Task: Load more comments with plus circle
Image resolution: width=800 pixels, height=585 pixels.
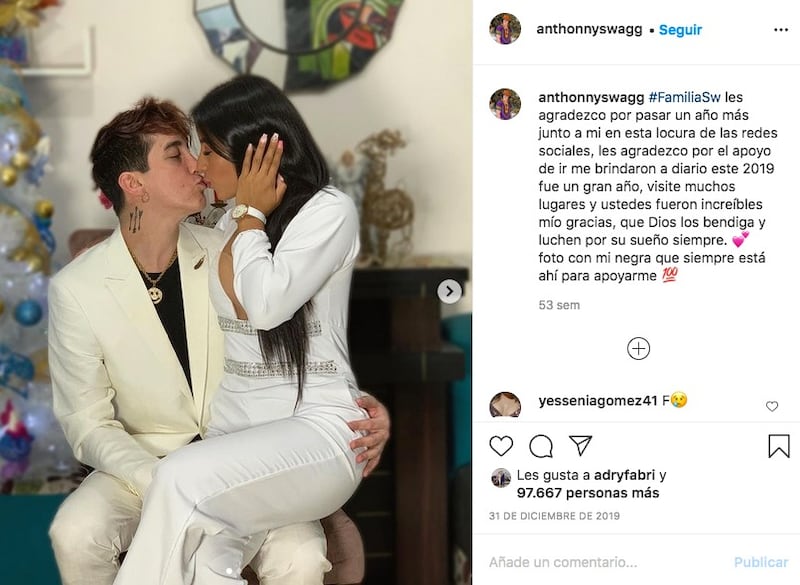Action: (638, 349)
